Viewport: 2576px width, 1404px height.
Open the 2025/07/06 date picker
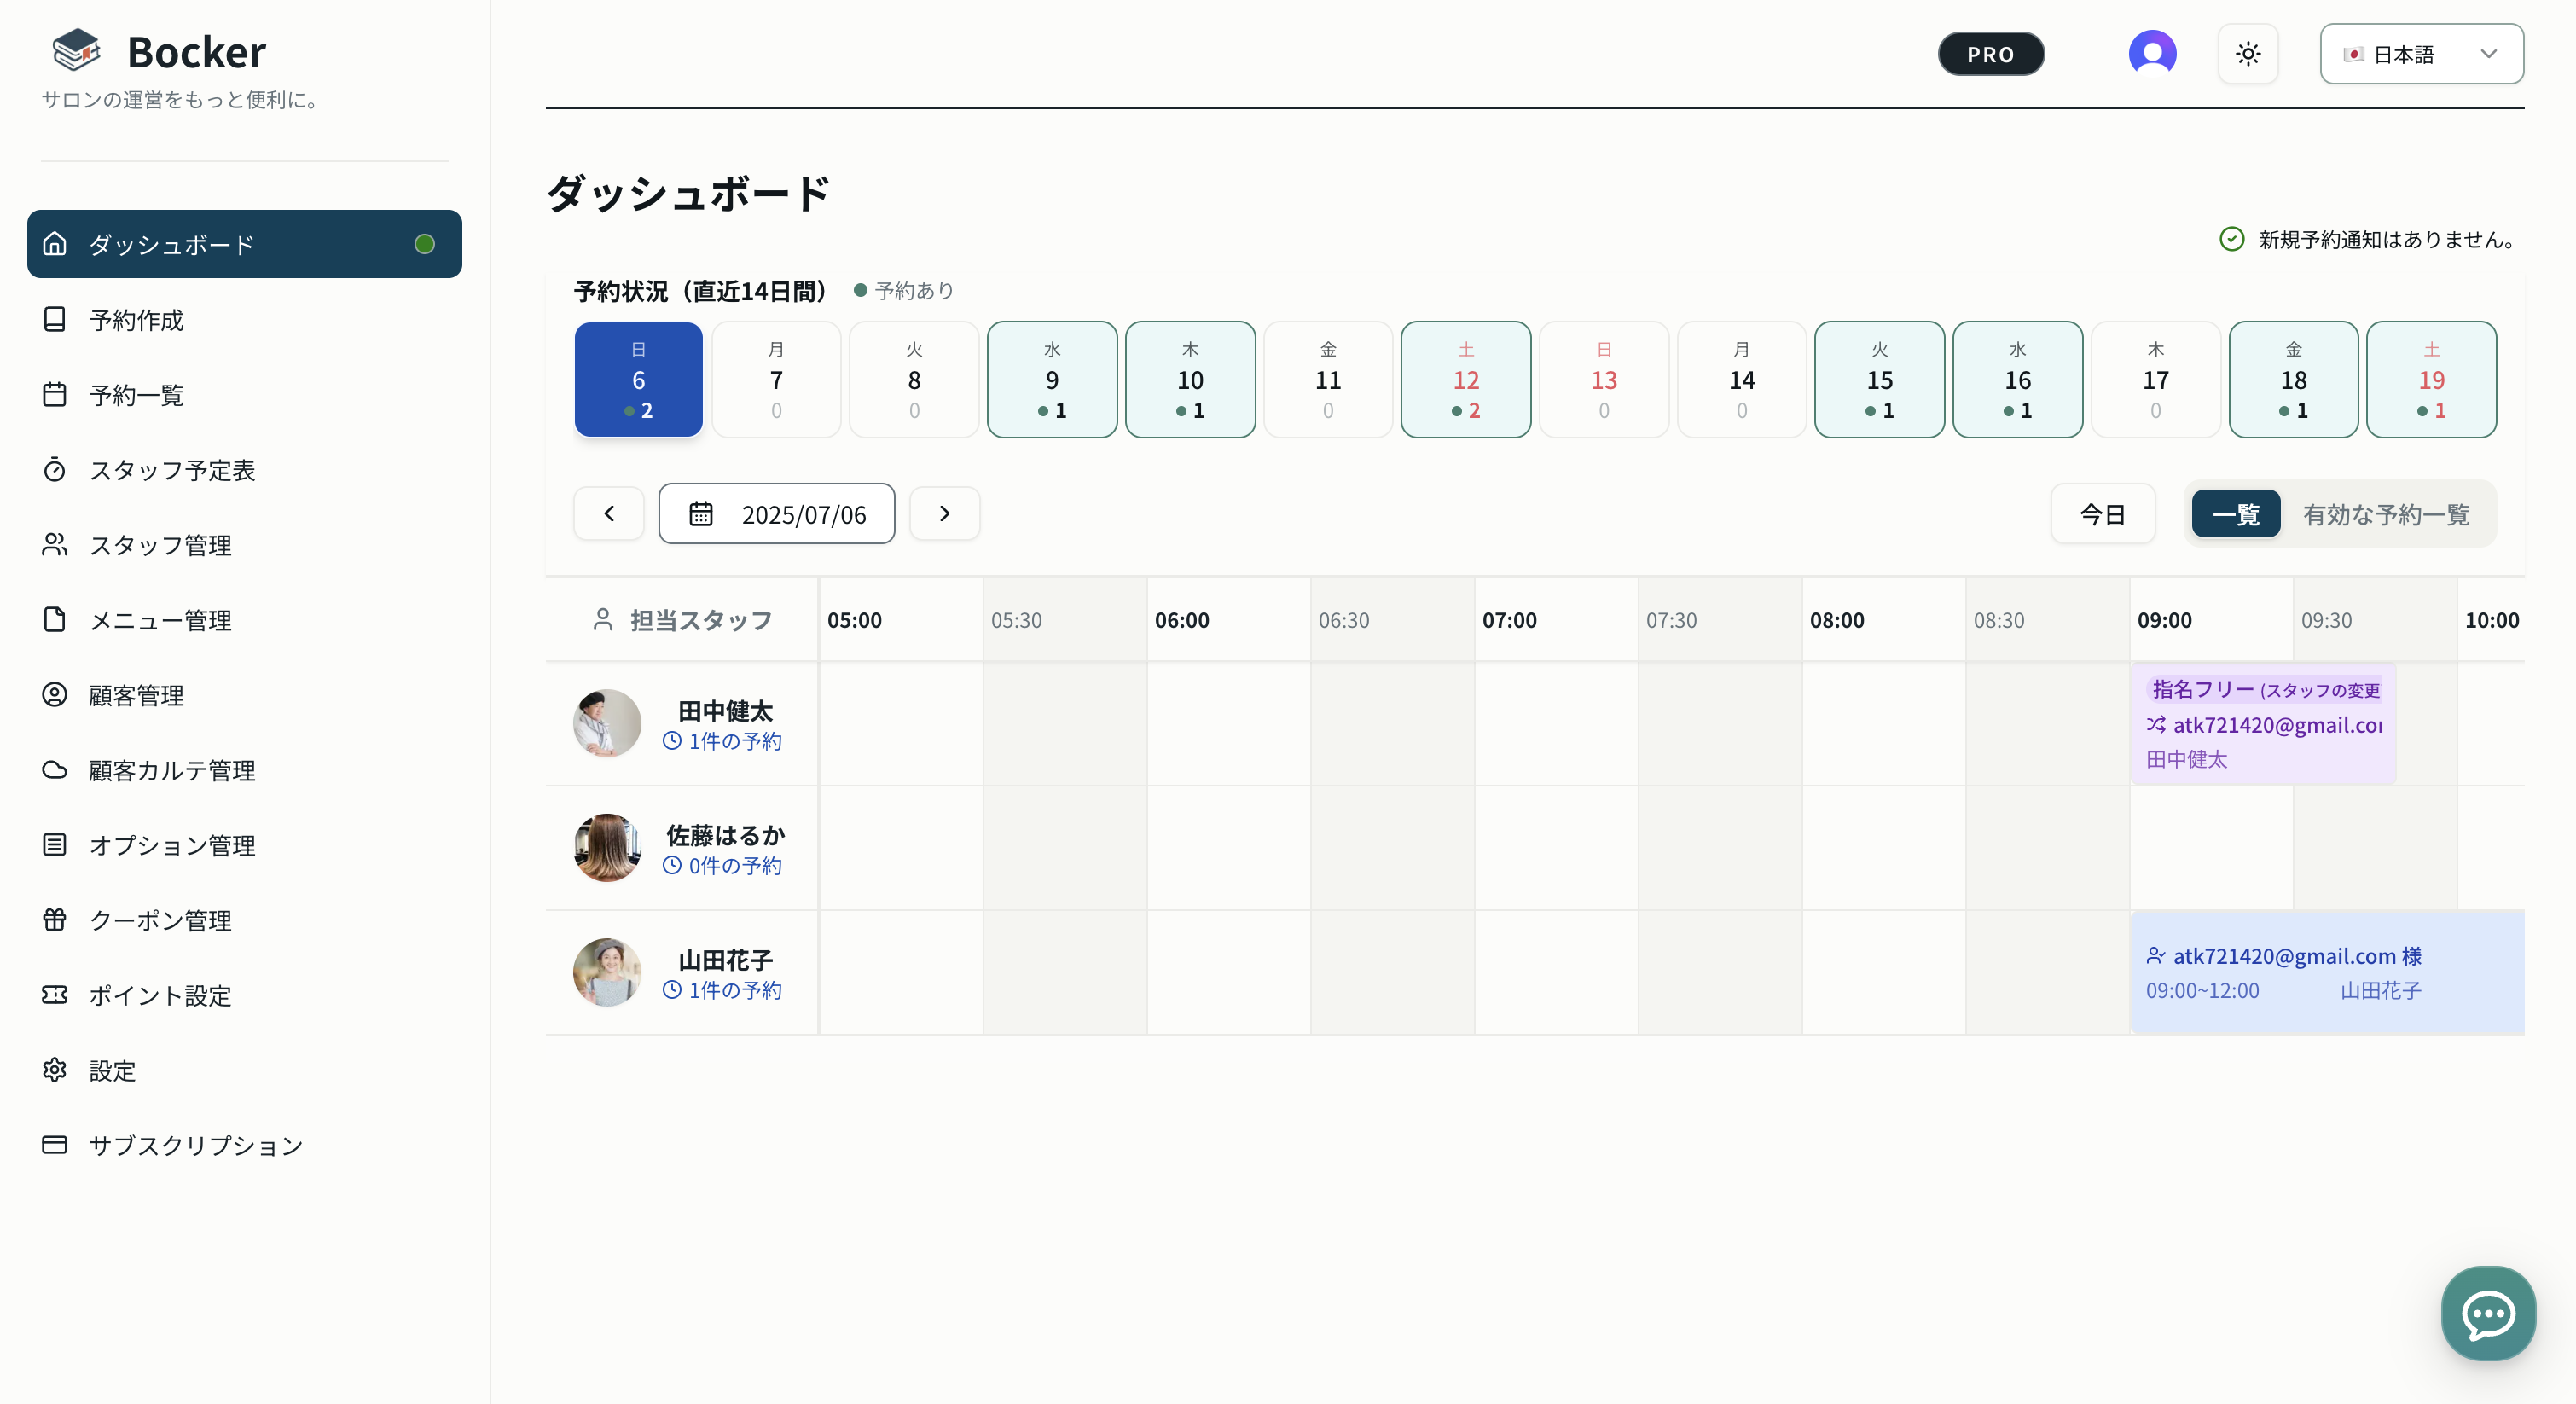click(776, 514)
